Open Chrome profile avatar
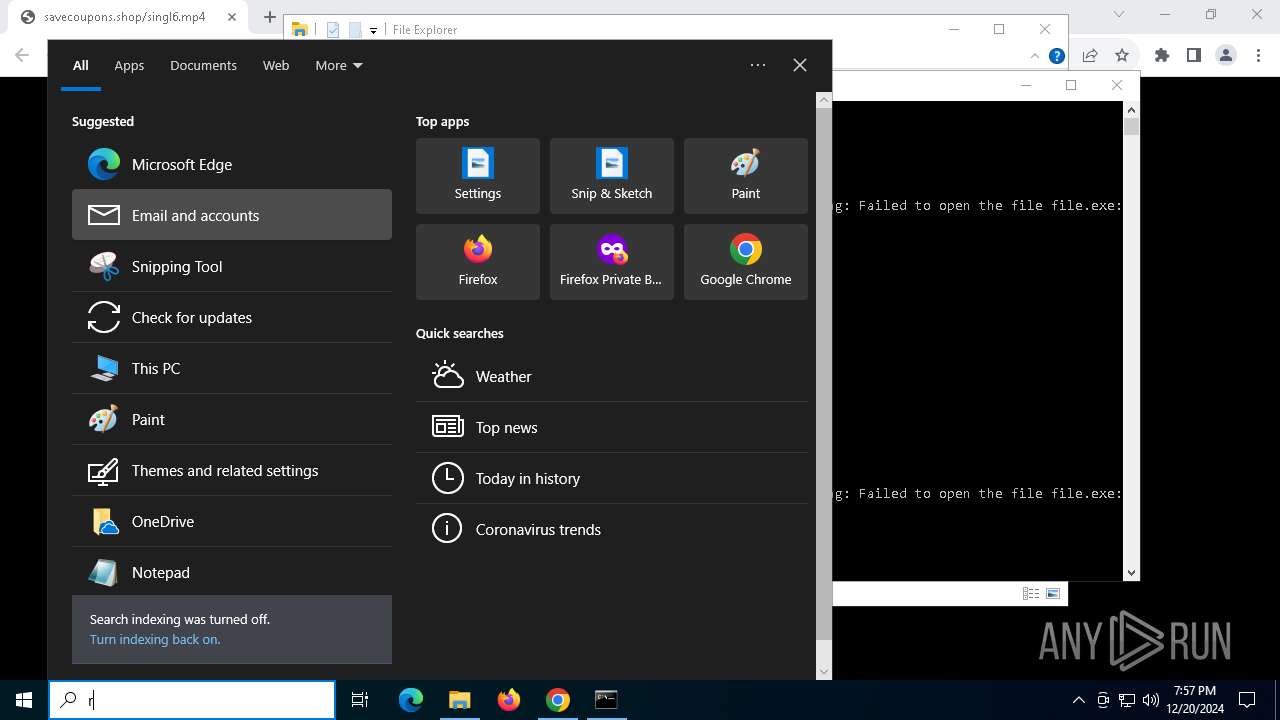The width and height of the screenshot is (1280, 720). tap(1226, 56)
